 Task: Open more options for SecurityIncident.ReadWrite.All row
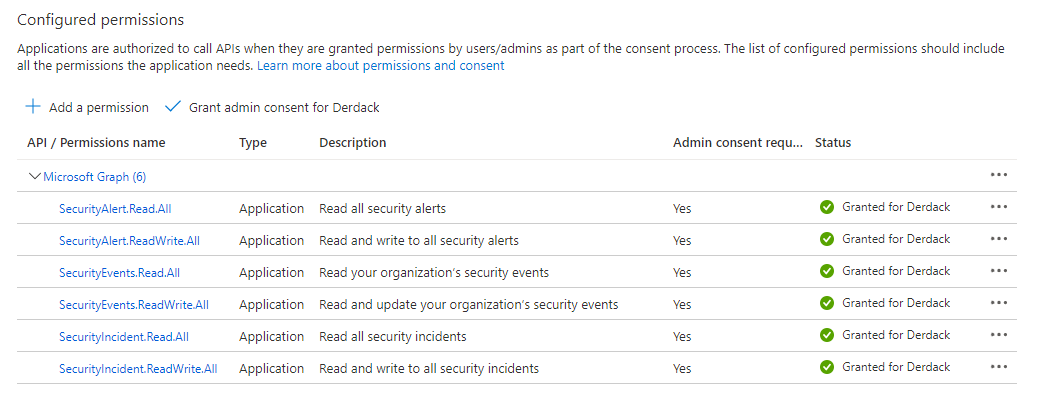(999, 367)
